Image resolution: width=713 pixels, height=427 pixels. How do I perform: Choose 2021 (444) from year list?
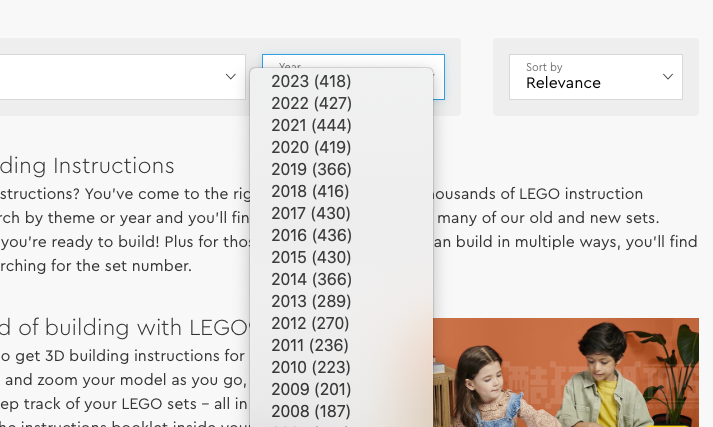341,125
